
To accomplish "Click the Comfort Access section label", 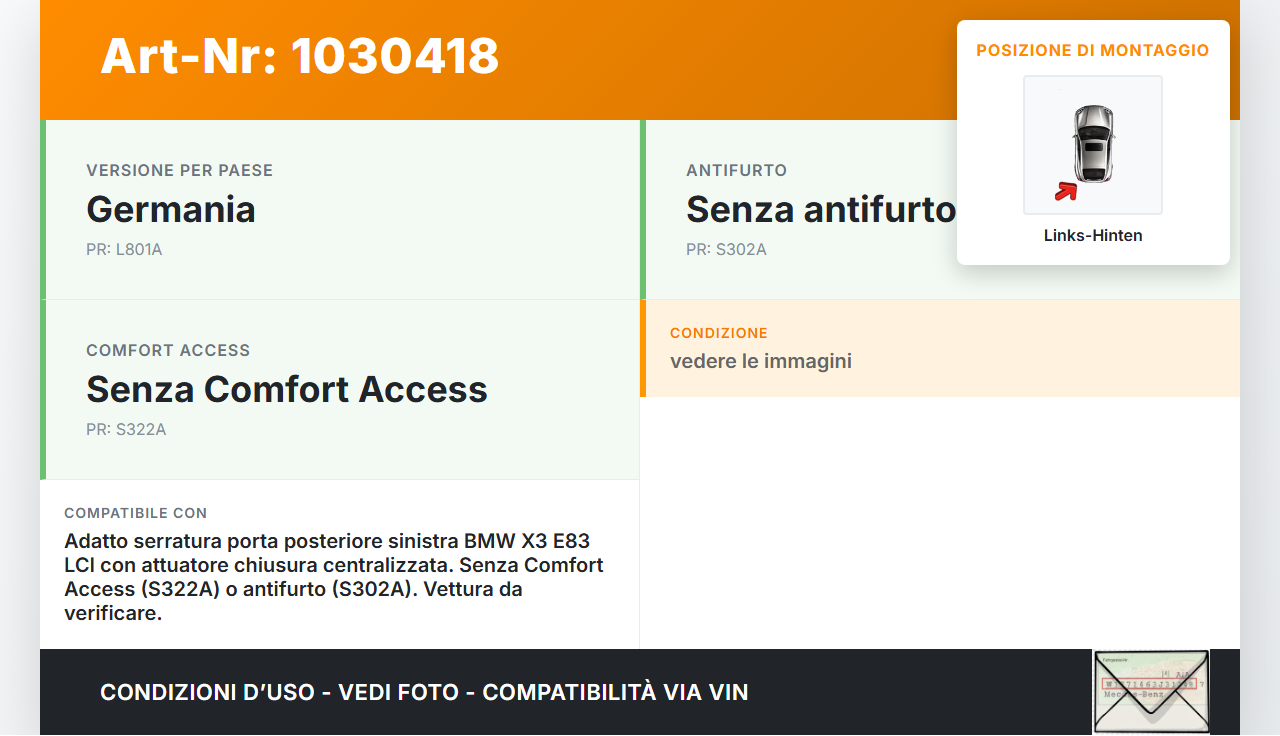I will coord(168,351).
